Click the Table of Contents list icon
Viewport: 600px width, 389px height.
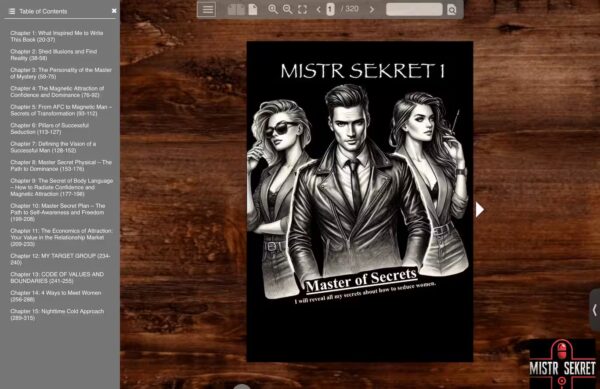point(12,11)
